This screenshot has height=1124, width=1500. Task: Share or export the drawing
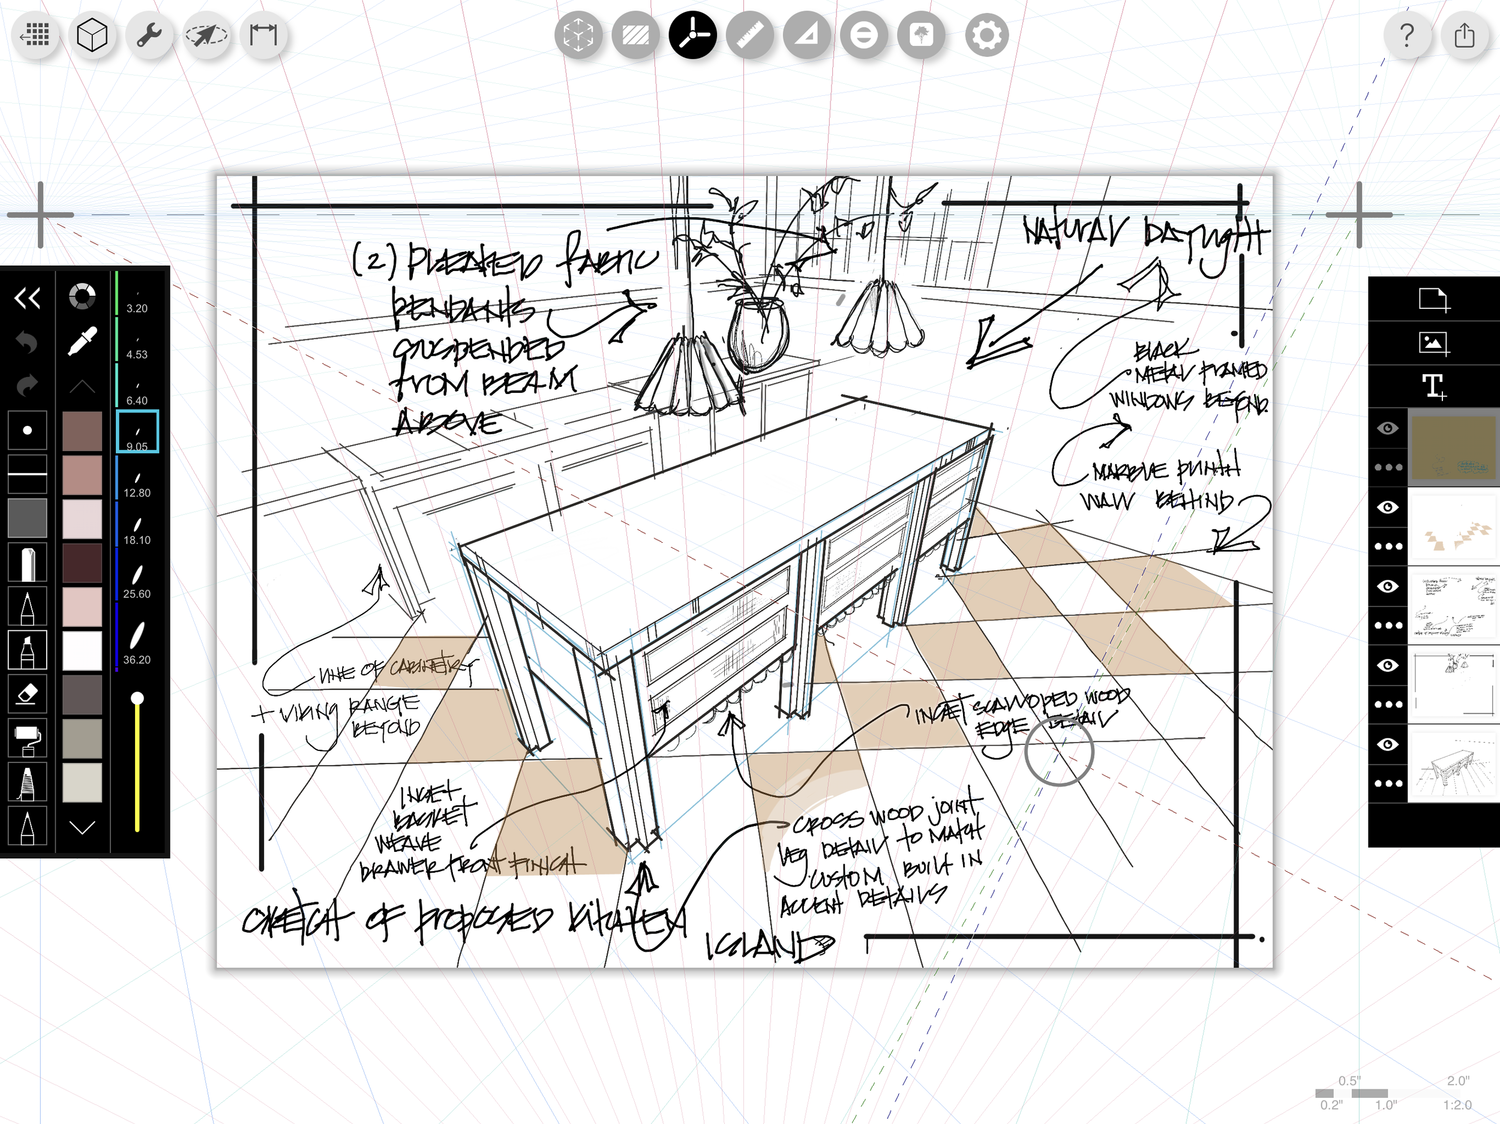[1465, 35]
